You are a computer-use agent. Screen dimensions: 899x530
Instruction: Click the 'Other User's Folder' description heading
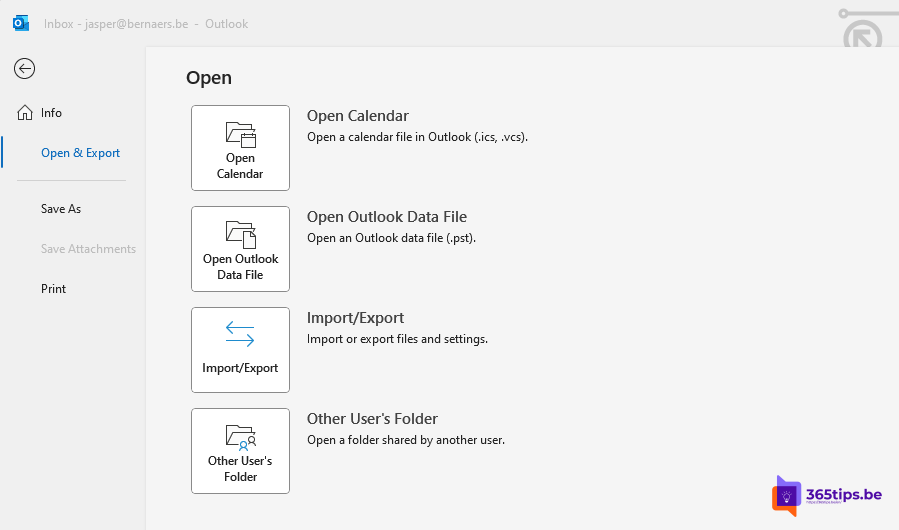point(372,419)
